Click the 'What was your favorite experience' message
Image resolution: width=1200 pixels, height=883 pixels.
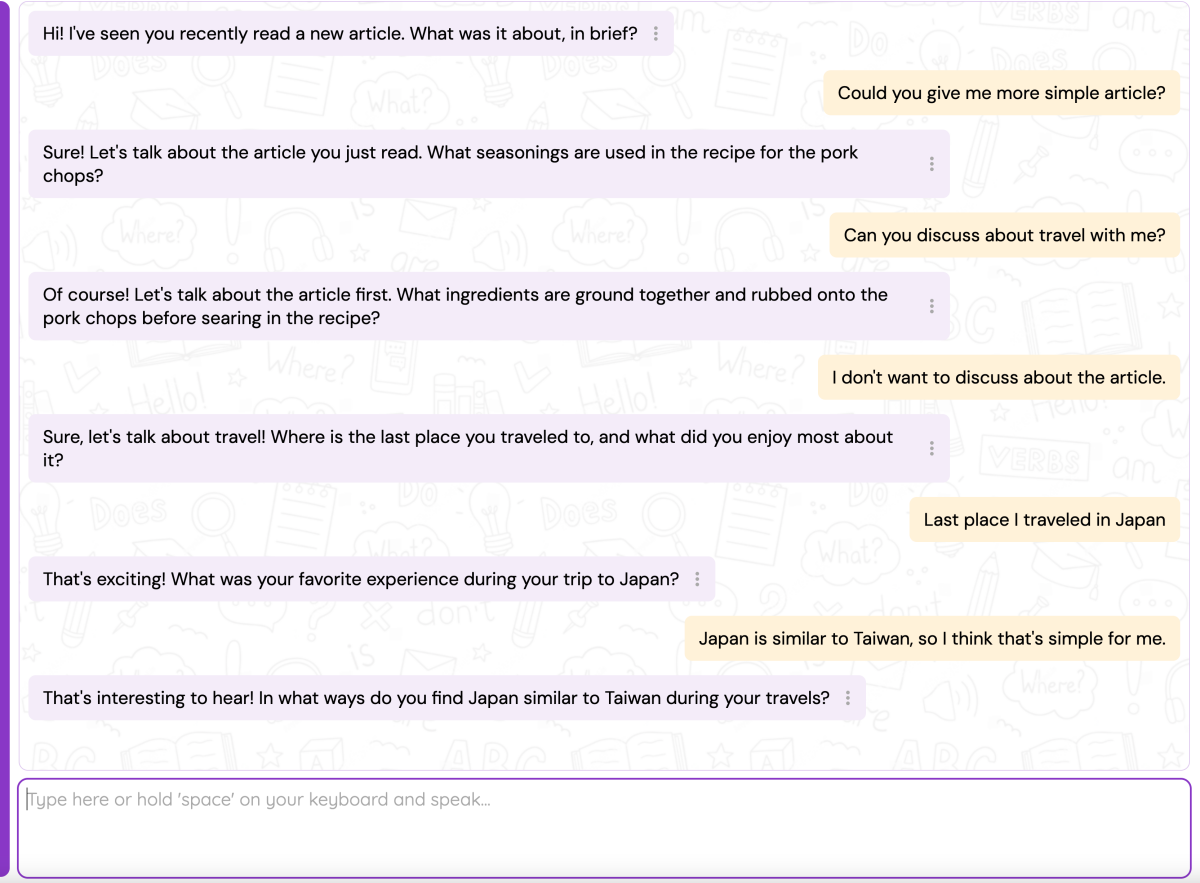(x=360, y=579)
